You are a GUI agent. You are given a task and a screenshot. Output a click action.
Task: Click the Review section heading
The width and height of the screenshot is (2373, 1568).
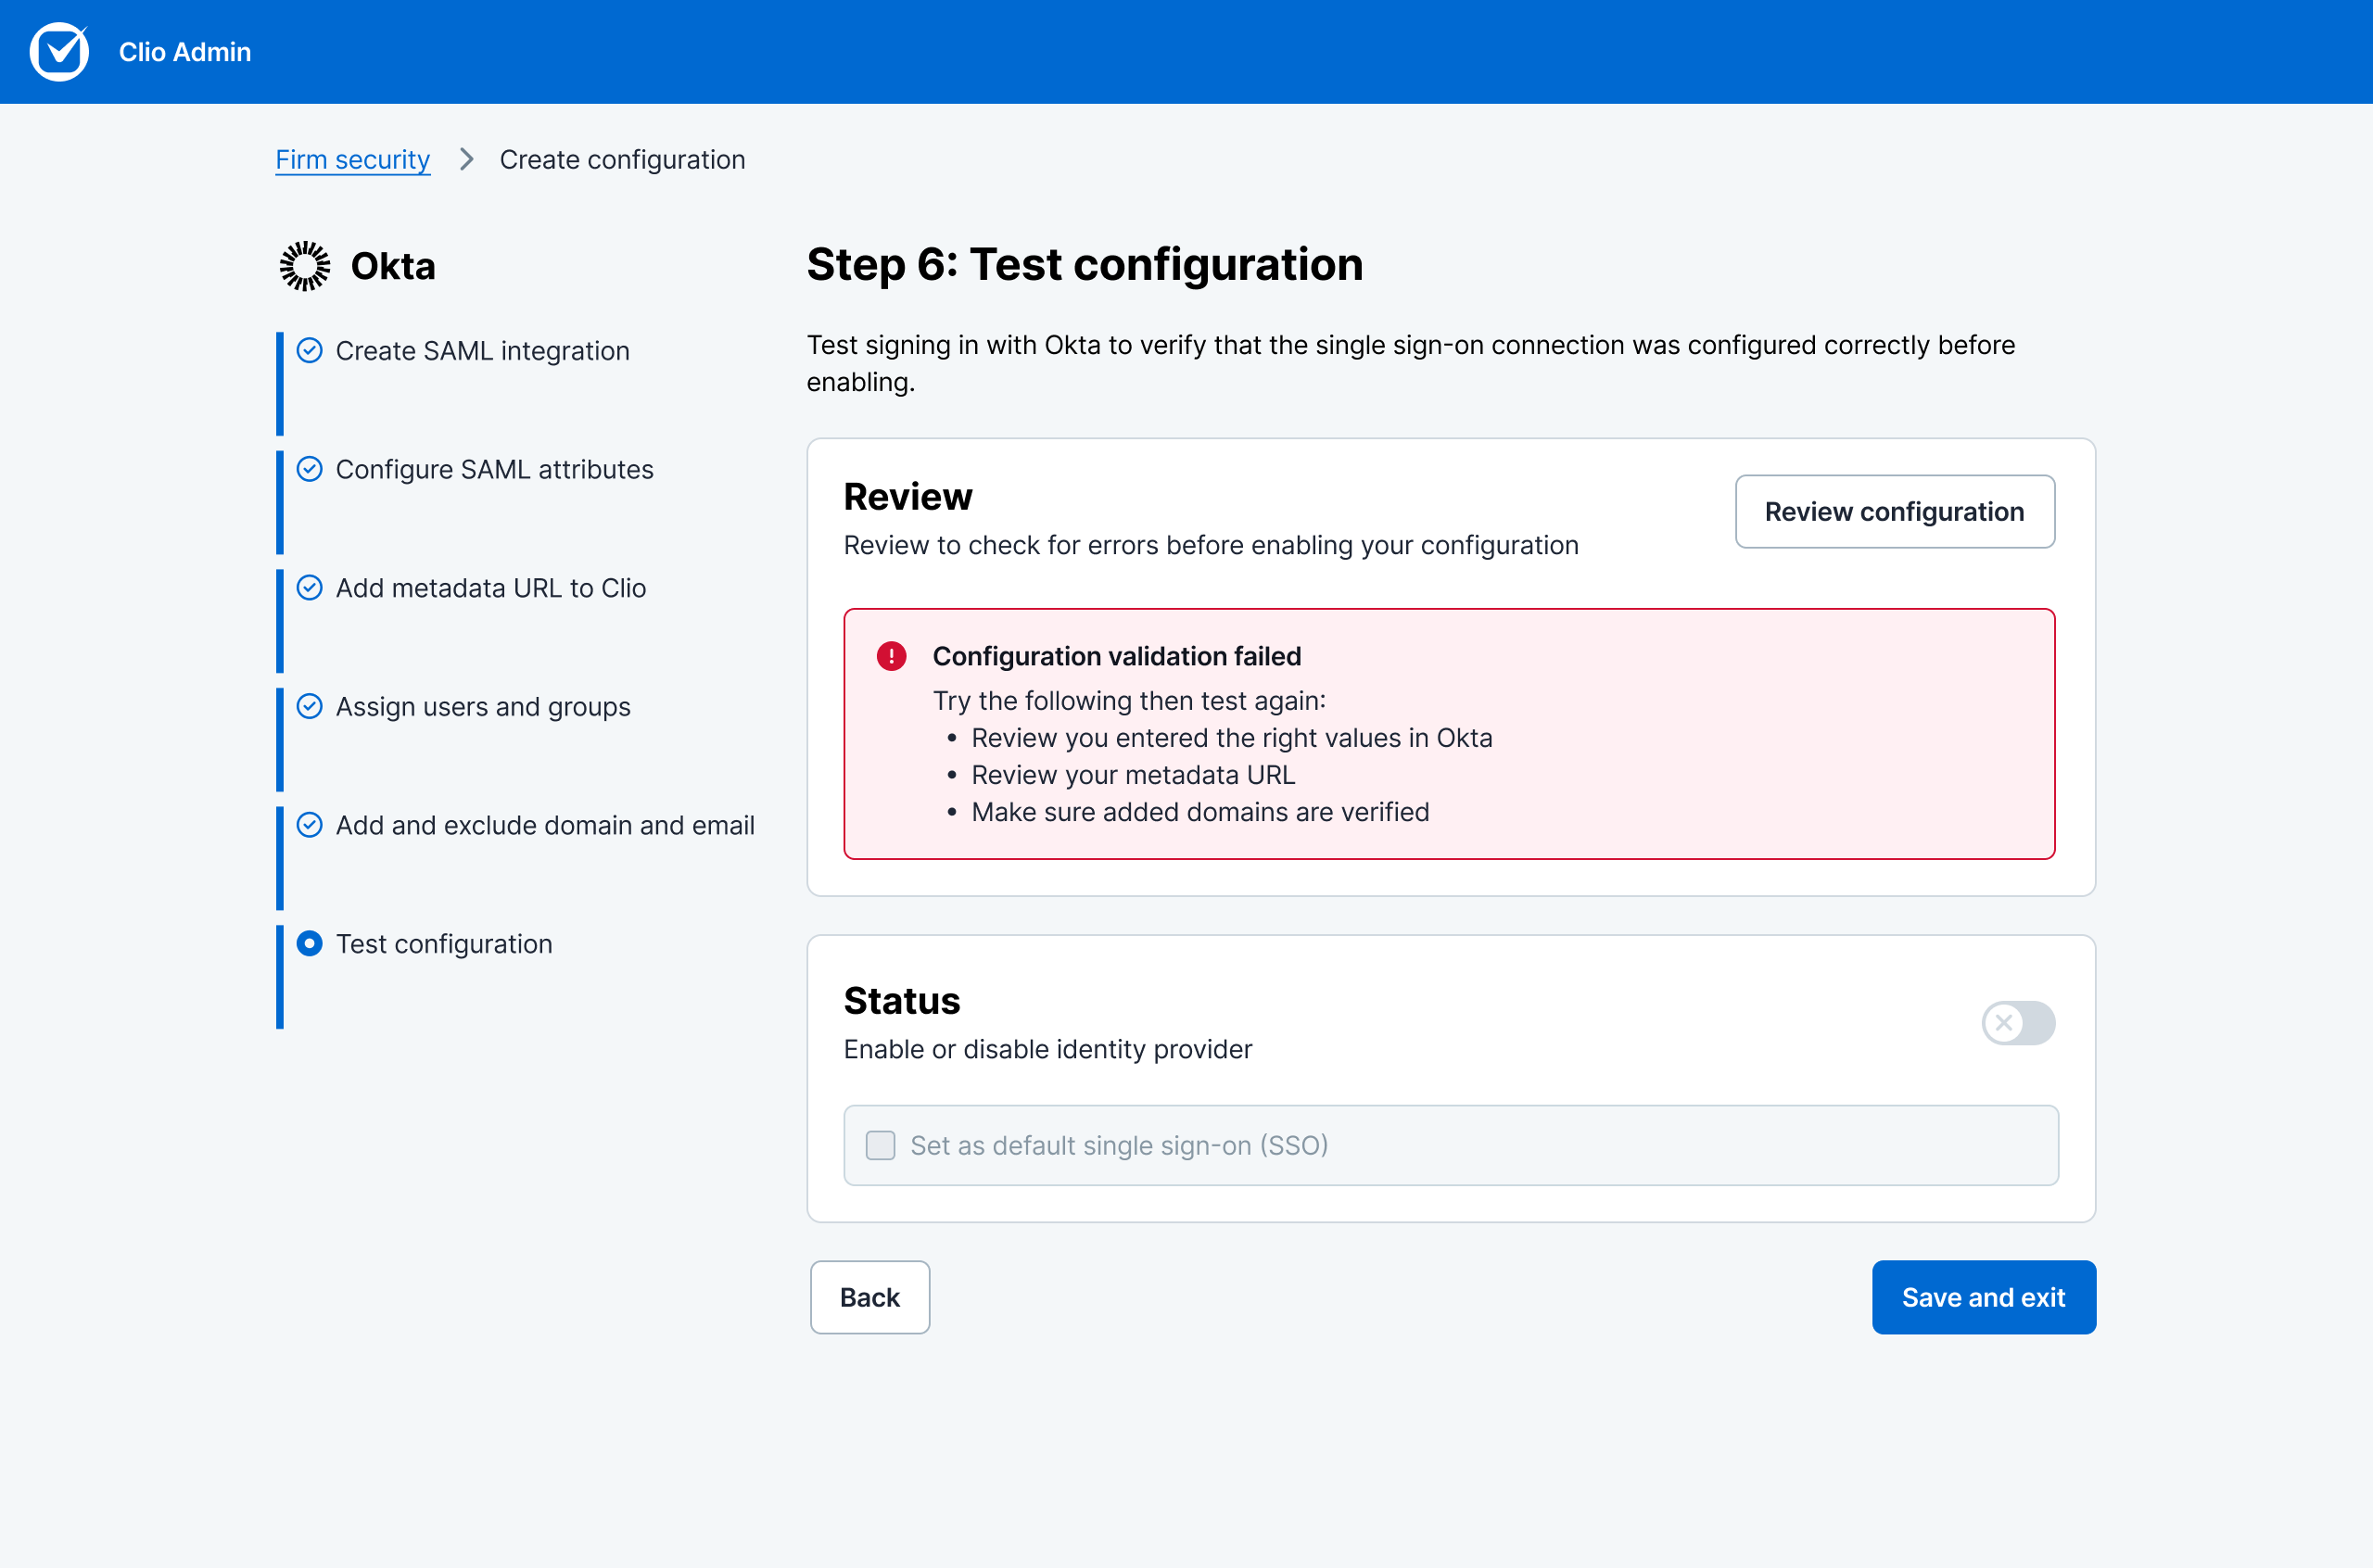pyautogui.click(x=908, y=496)
